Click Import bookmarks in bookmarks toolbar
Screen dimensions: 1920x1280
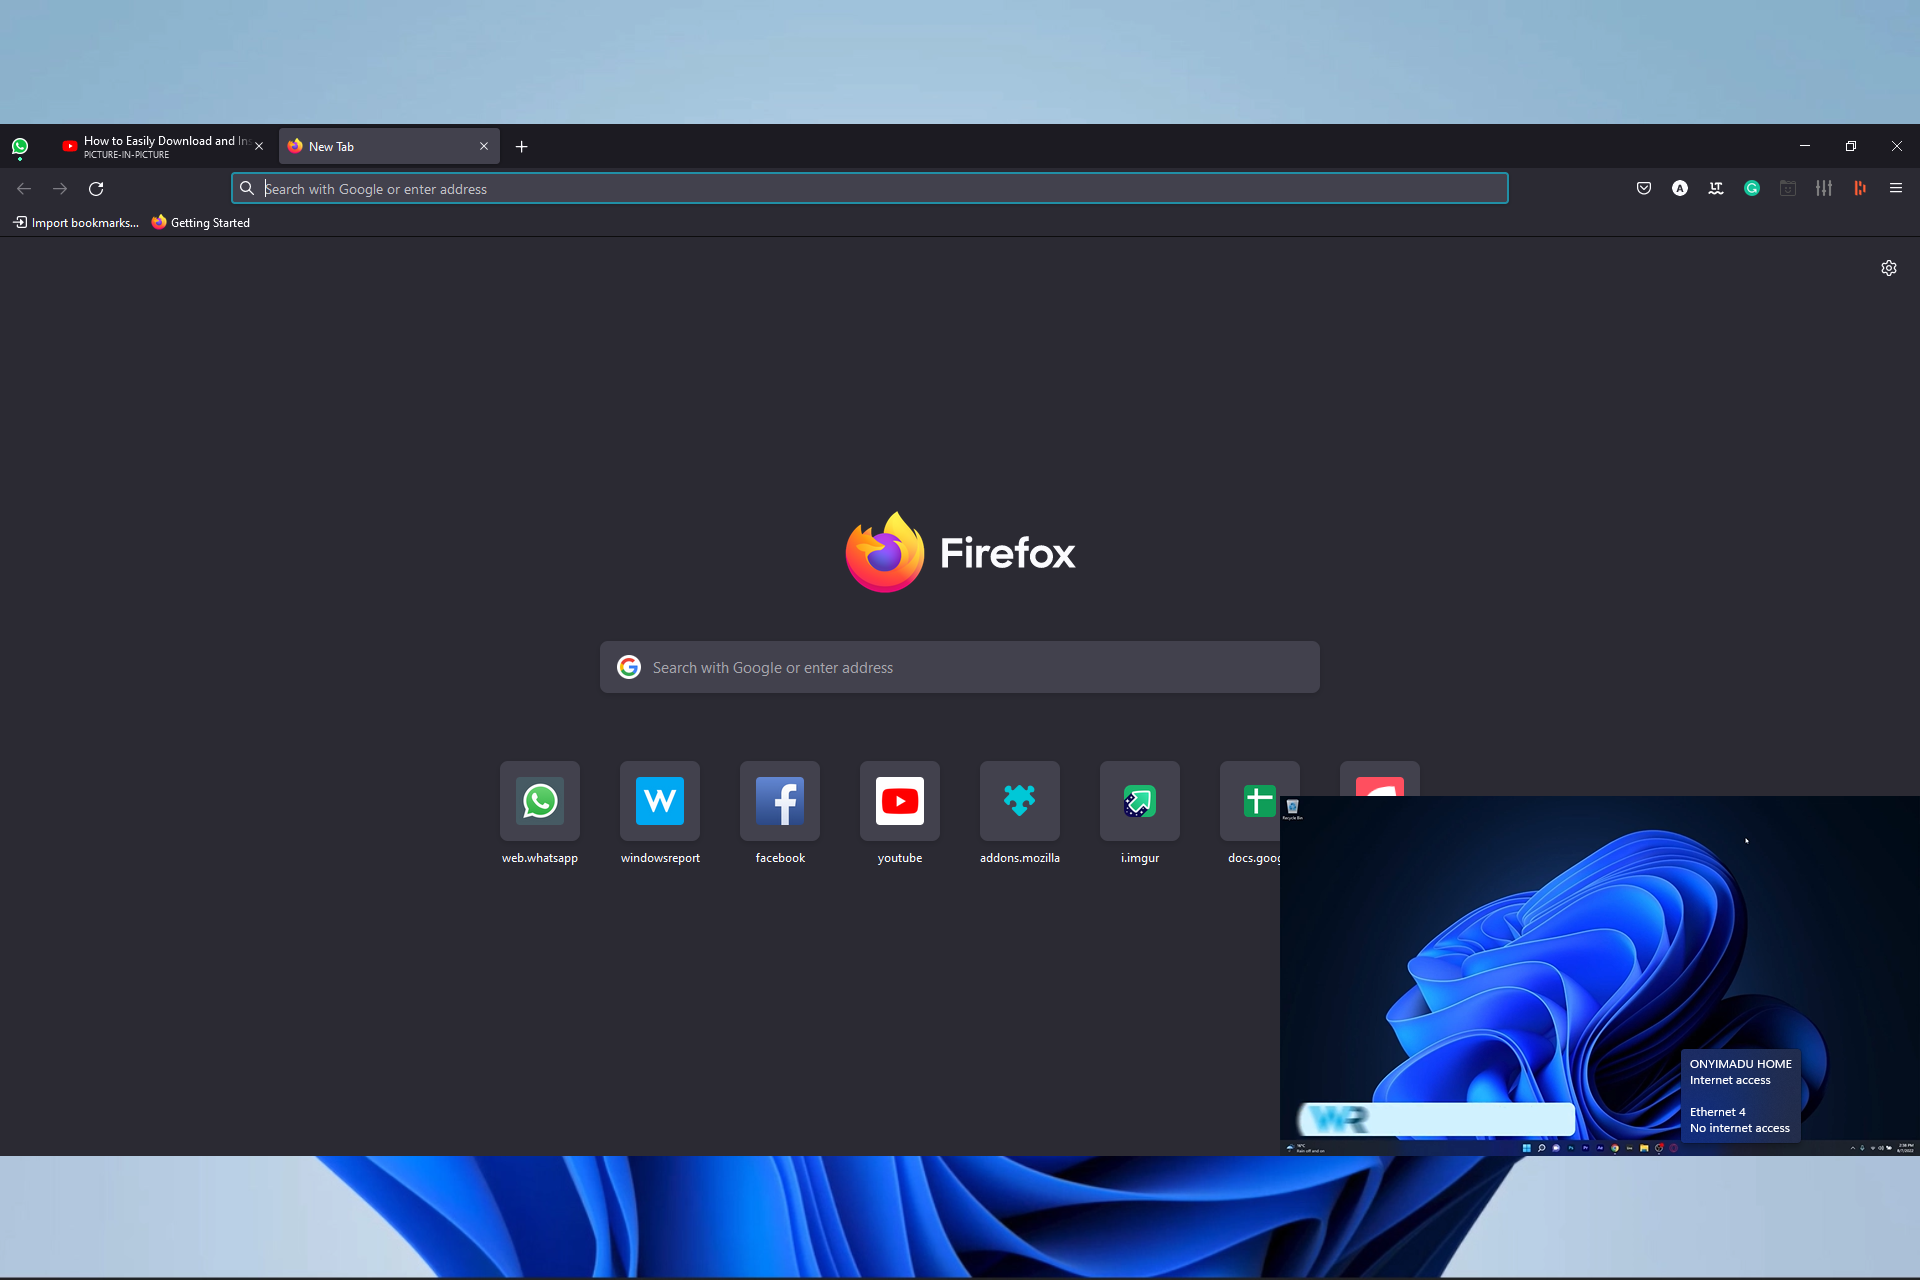[76, 223]
